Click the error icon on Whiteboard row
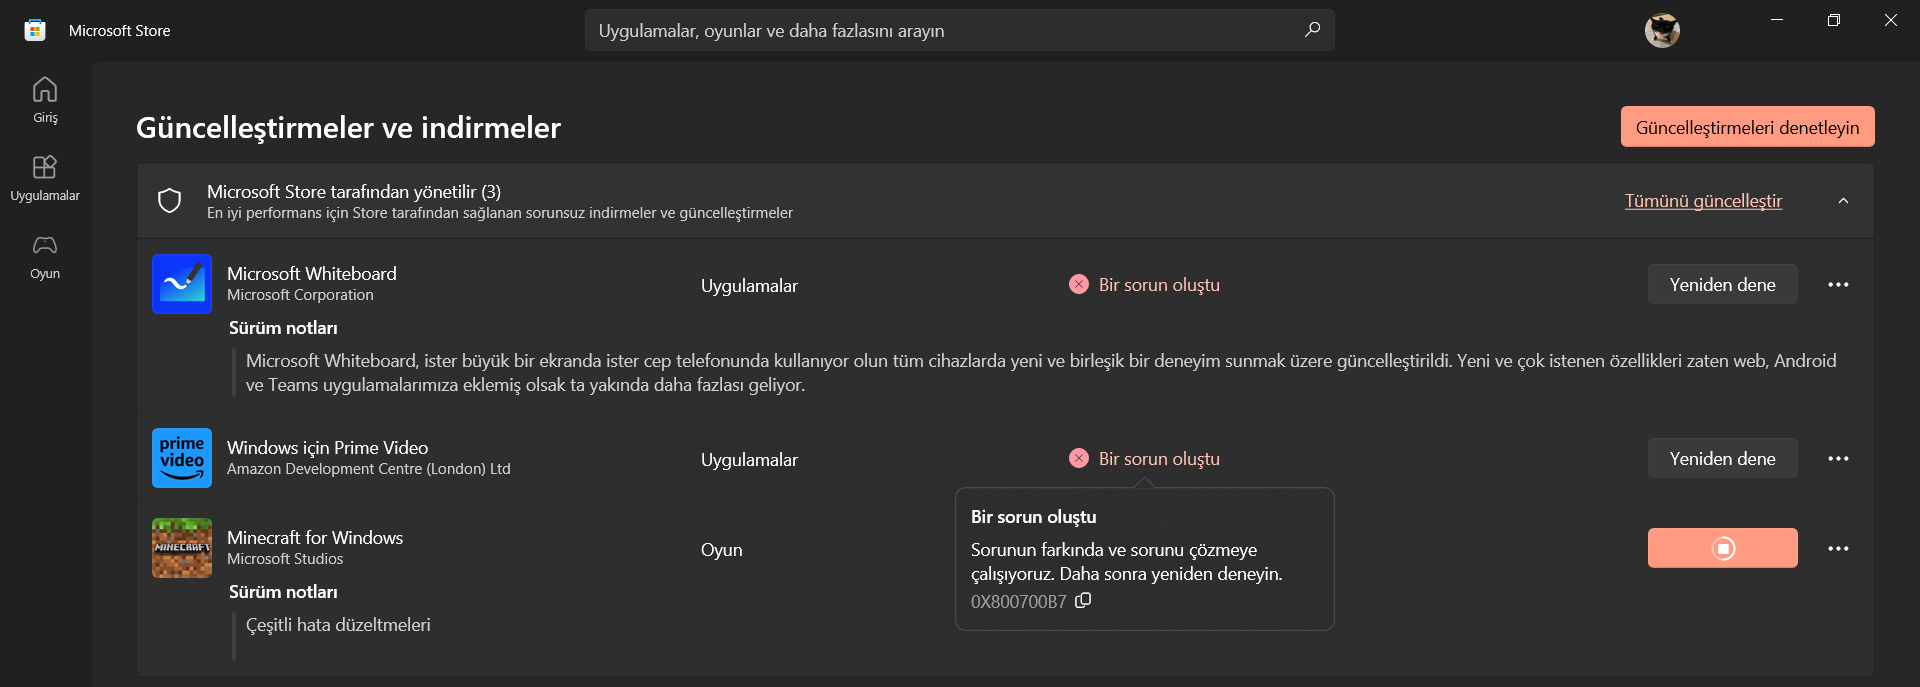This screenshot has height=687, width=1920. pyautogui.click(x=1079, y=285)
